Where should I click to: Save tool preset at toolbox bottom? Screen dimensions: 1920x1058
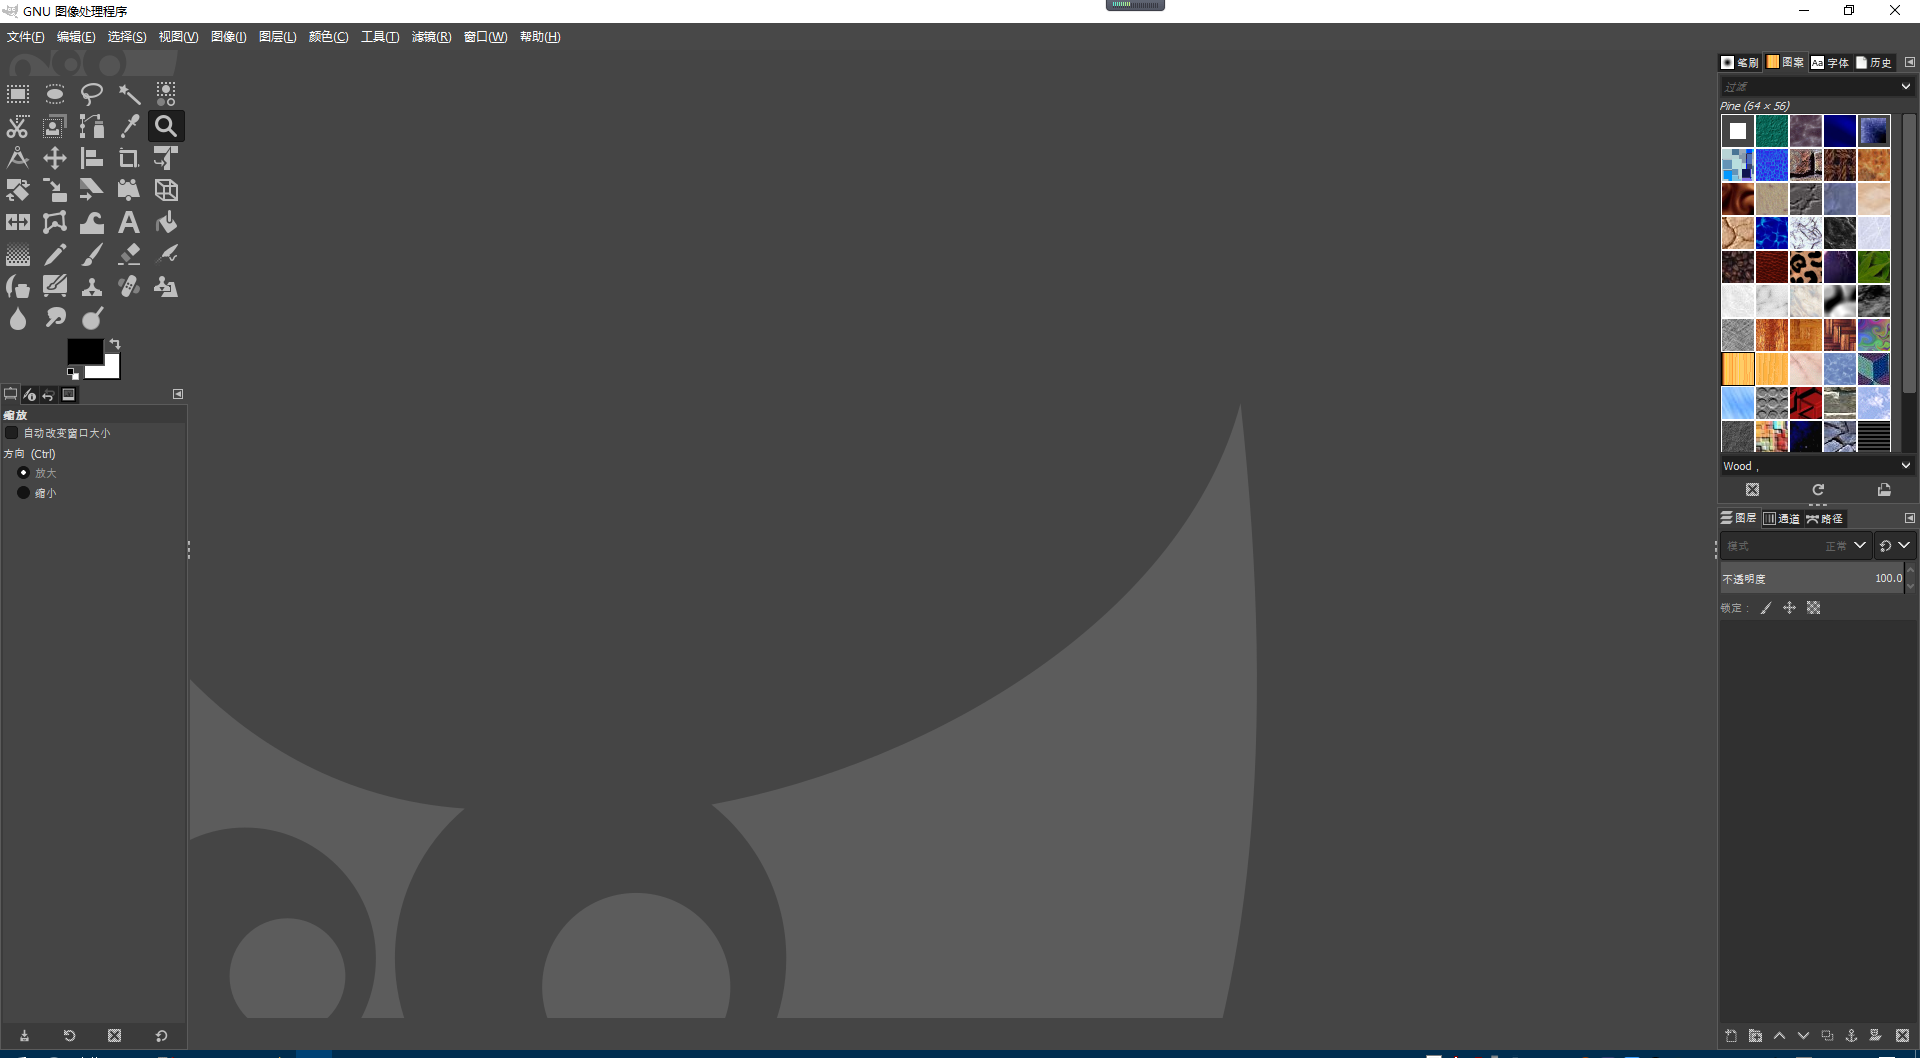tap(24, 1036)
